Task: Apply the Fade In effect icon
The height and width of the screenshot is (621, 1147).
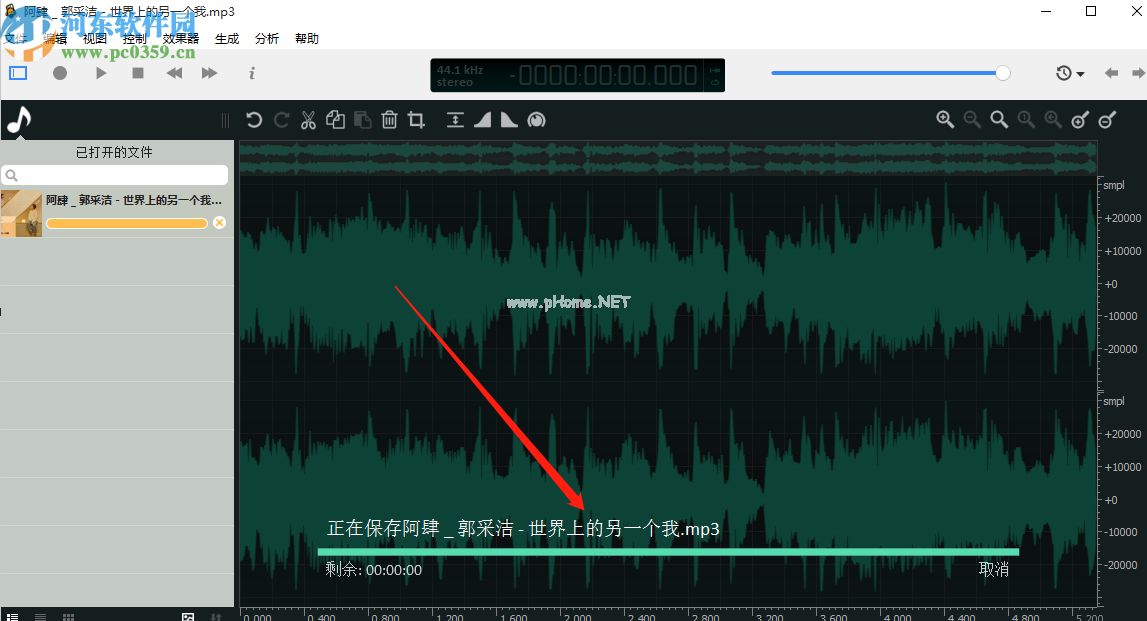Action: click(482, 120)
